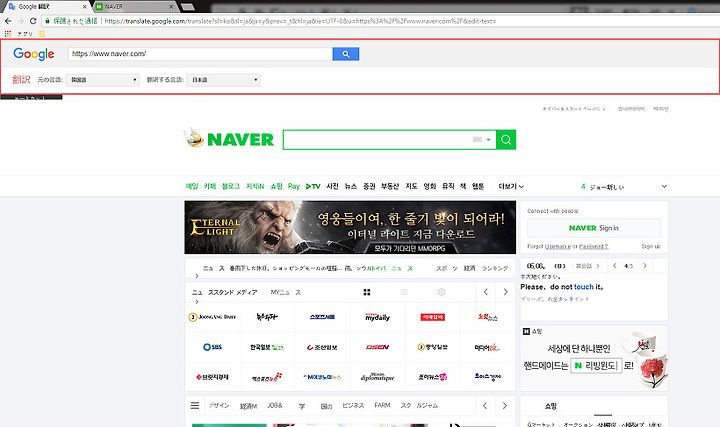Go back using browser back arrow
Screen dimensions: 720x427
pyautogui.click(x=8, y=21)
